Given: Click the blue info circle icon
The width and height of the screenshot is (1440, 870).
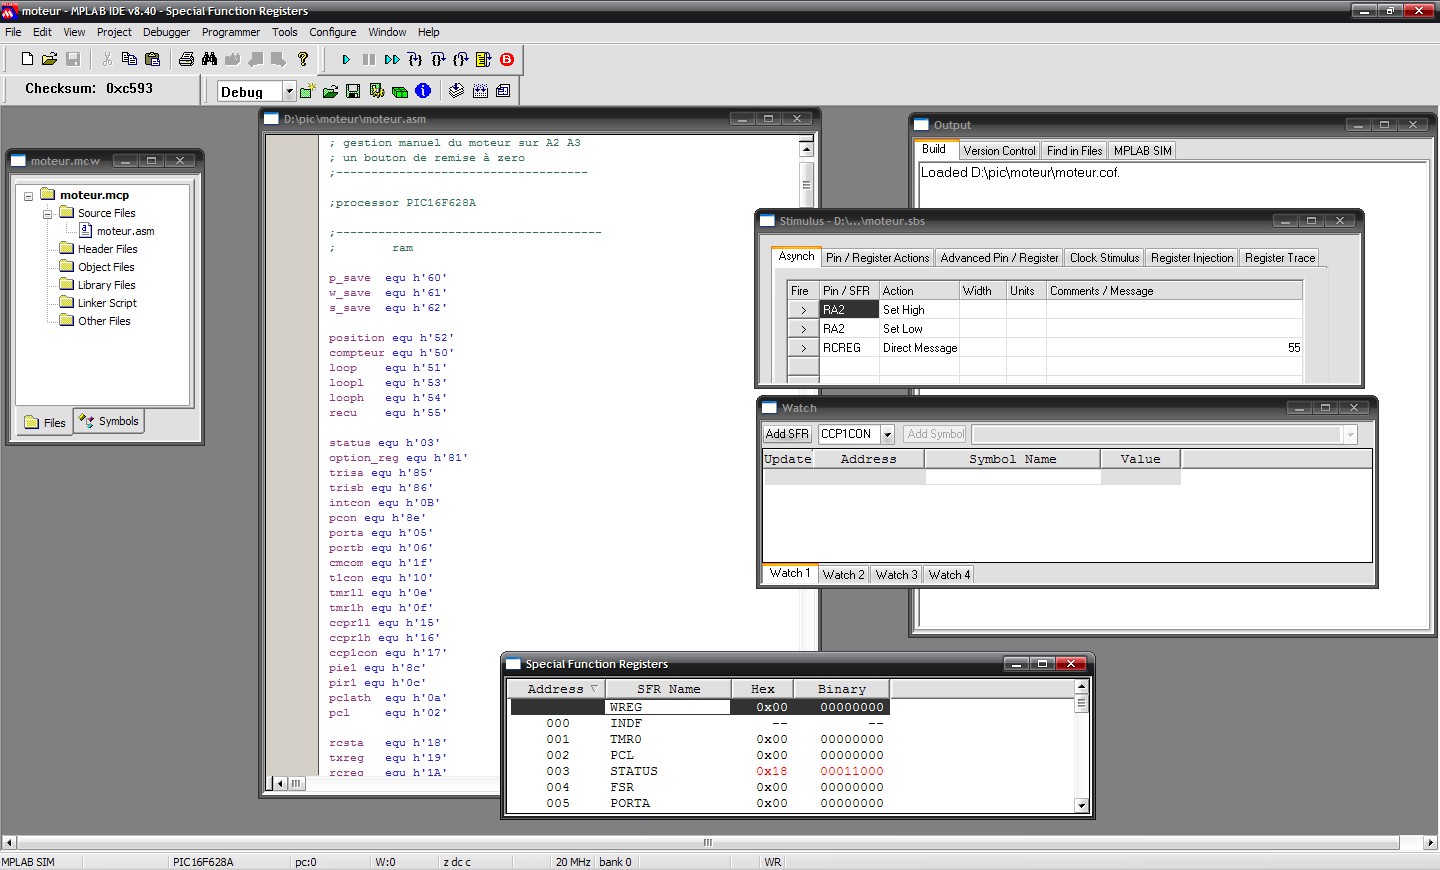Looking at the screenshot, I should click(x=423, y=91).
